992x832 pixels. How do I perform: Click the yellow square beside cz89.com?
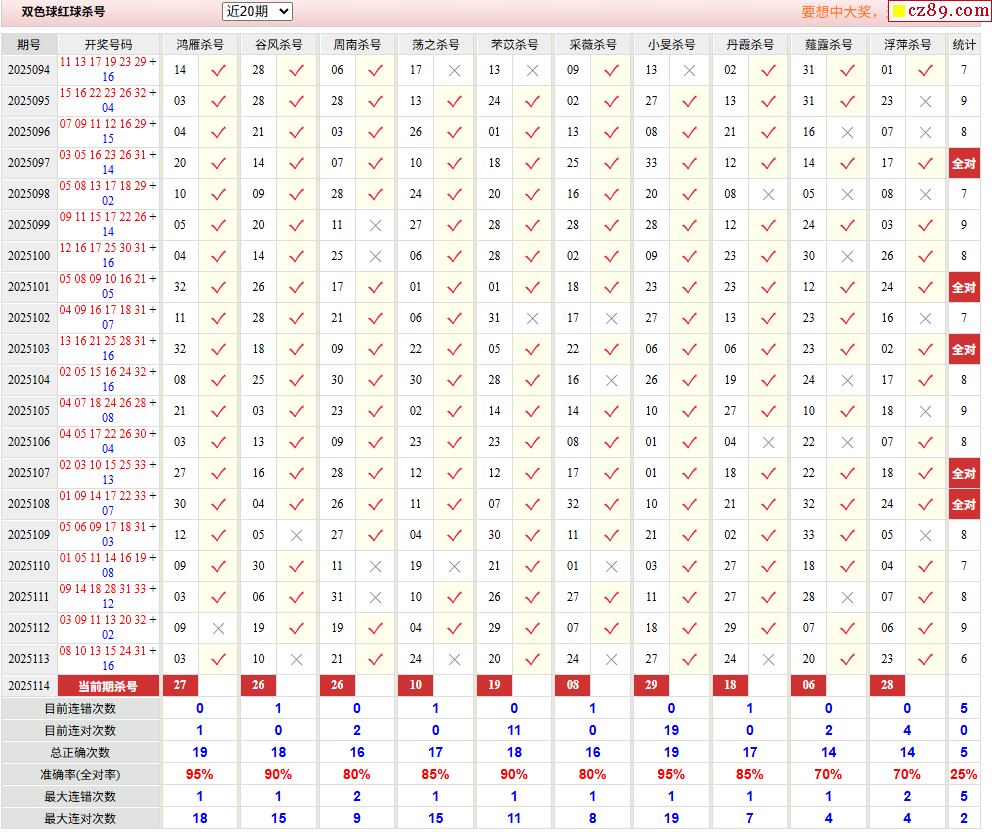point(898,12)
